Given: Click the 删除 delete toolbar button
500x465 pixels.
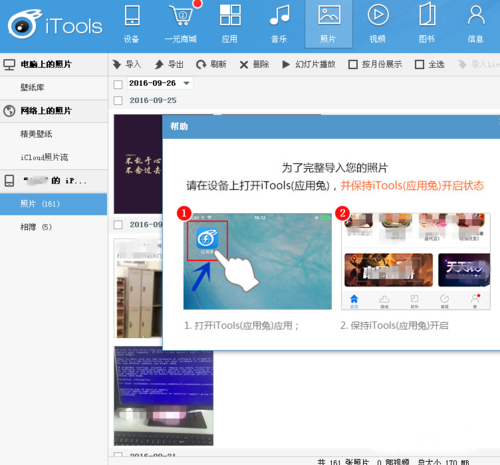Looking at the screenshot, I should [x=254, y=64].
